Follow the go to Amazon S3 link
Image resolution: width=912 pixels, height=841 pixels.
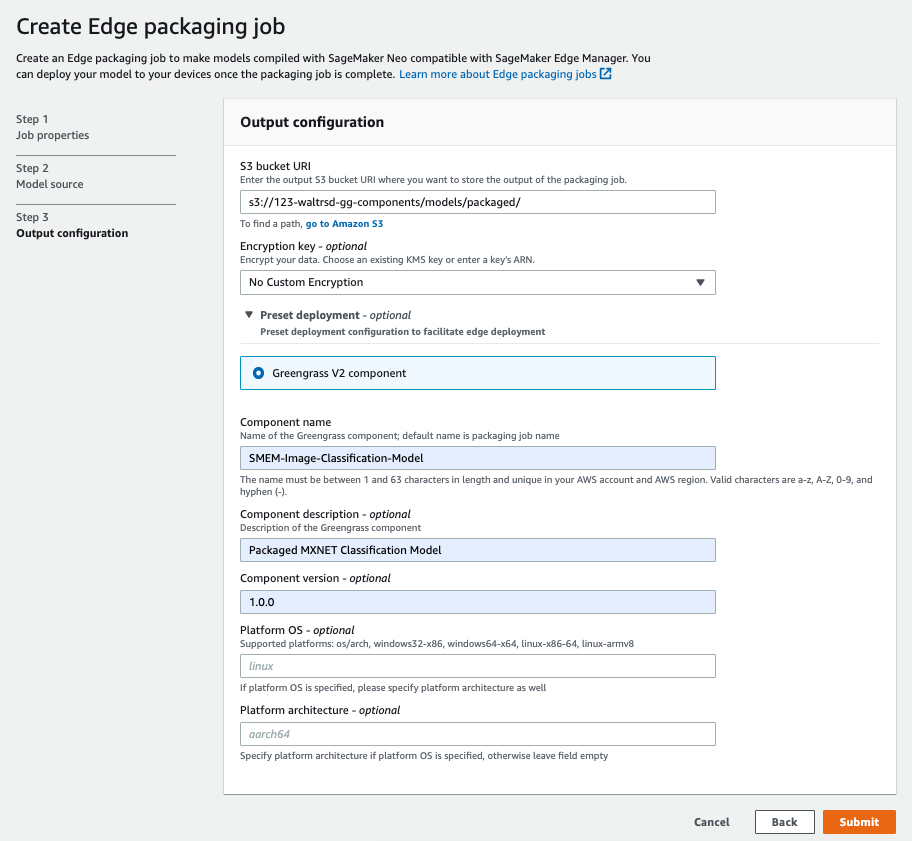point(344,223)
